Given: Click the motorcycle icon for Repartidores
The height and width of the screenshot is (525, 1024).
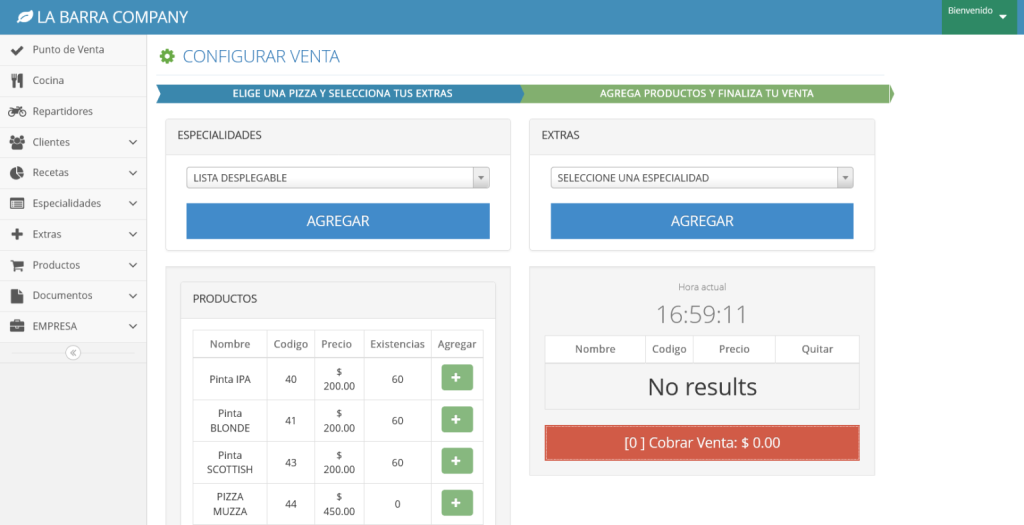Looking at the screenshot, I should pyautogui.click(x=17, y=112).
